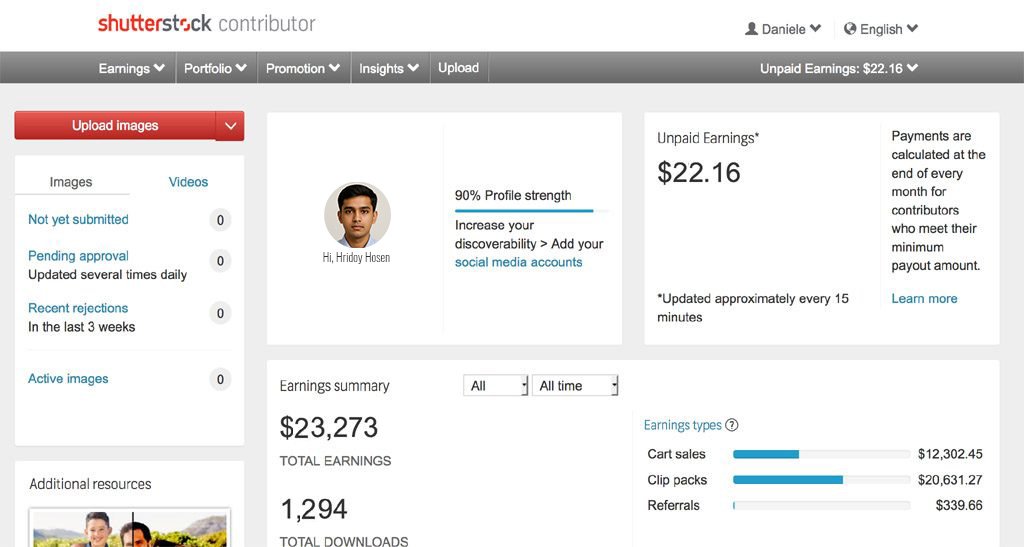
Task: Open the All time period dropdown
Action: pyautogui.click(x=575, y=386)
